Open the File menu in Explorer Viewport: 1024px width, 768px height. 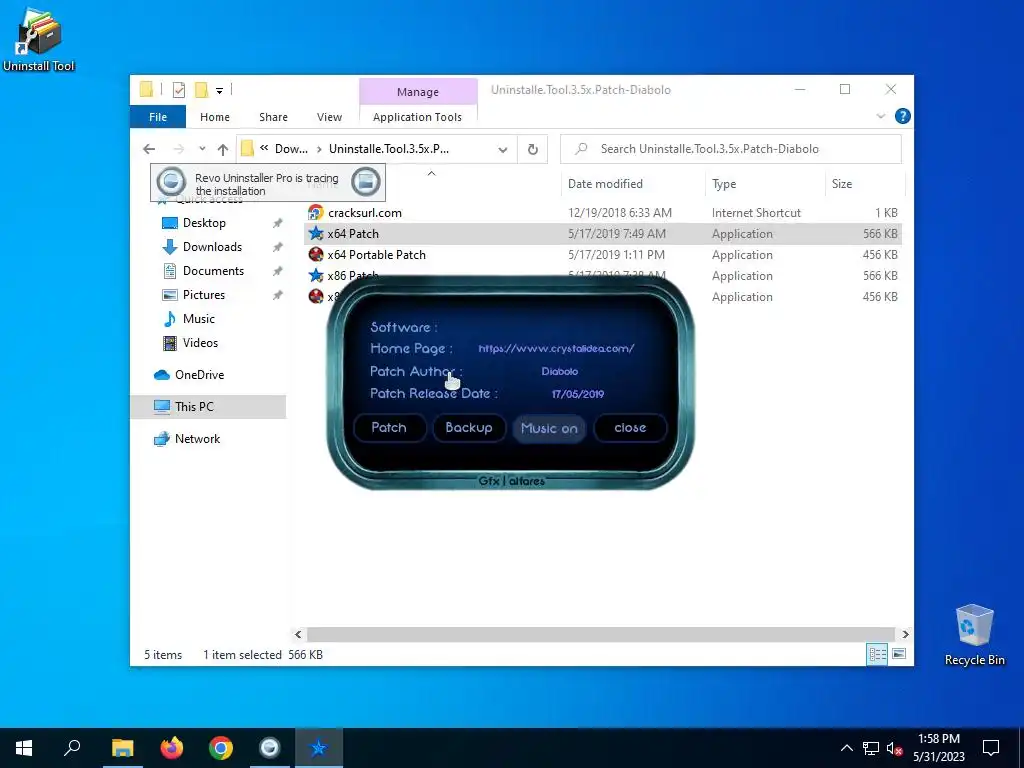158,117
